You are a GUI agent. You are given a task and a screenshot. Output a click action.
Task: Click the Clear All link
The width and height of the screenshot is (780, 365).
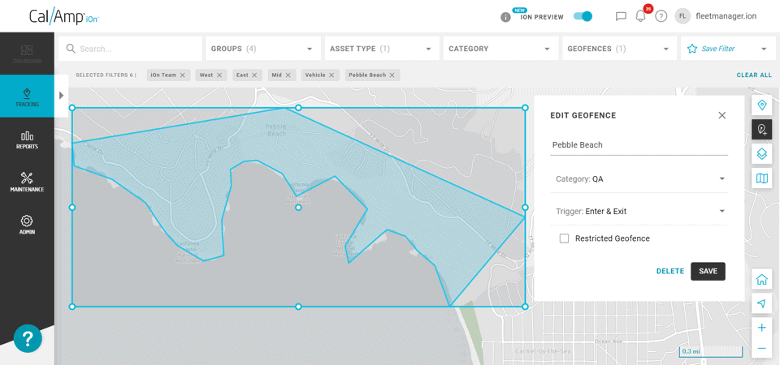[x=754, y=75]
